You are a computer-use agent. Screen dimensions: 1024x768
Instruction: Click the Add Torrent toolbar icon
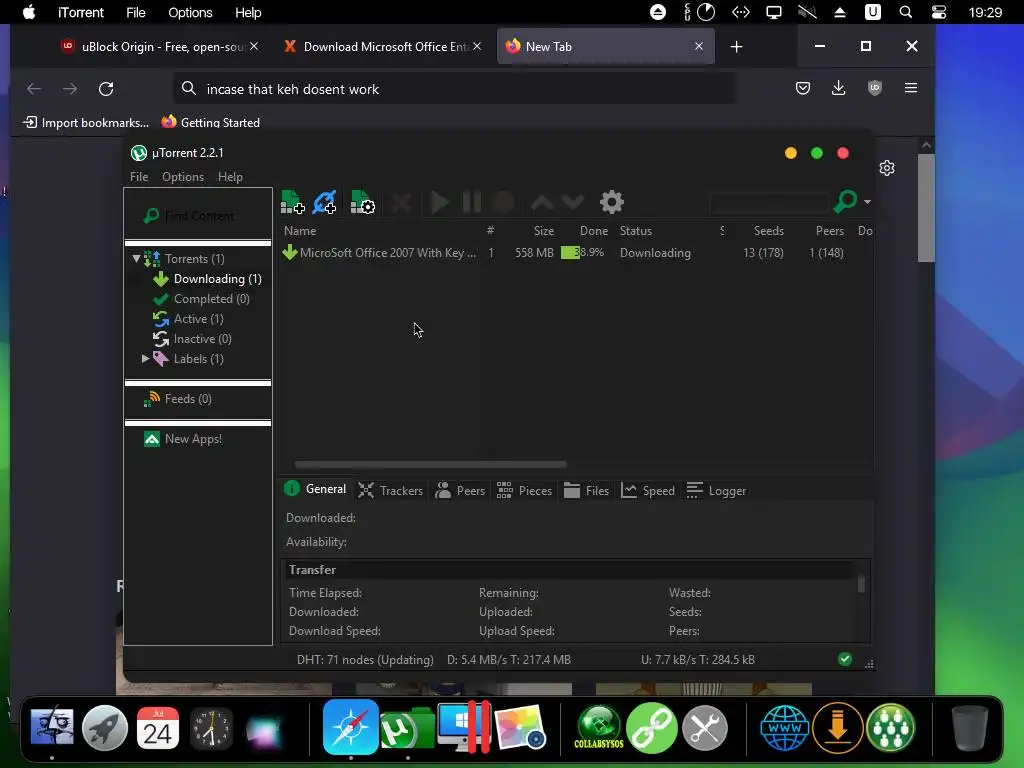tap(293, 202)
